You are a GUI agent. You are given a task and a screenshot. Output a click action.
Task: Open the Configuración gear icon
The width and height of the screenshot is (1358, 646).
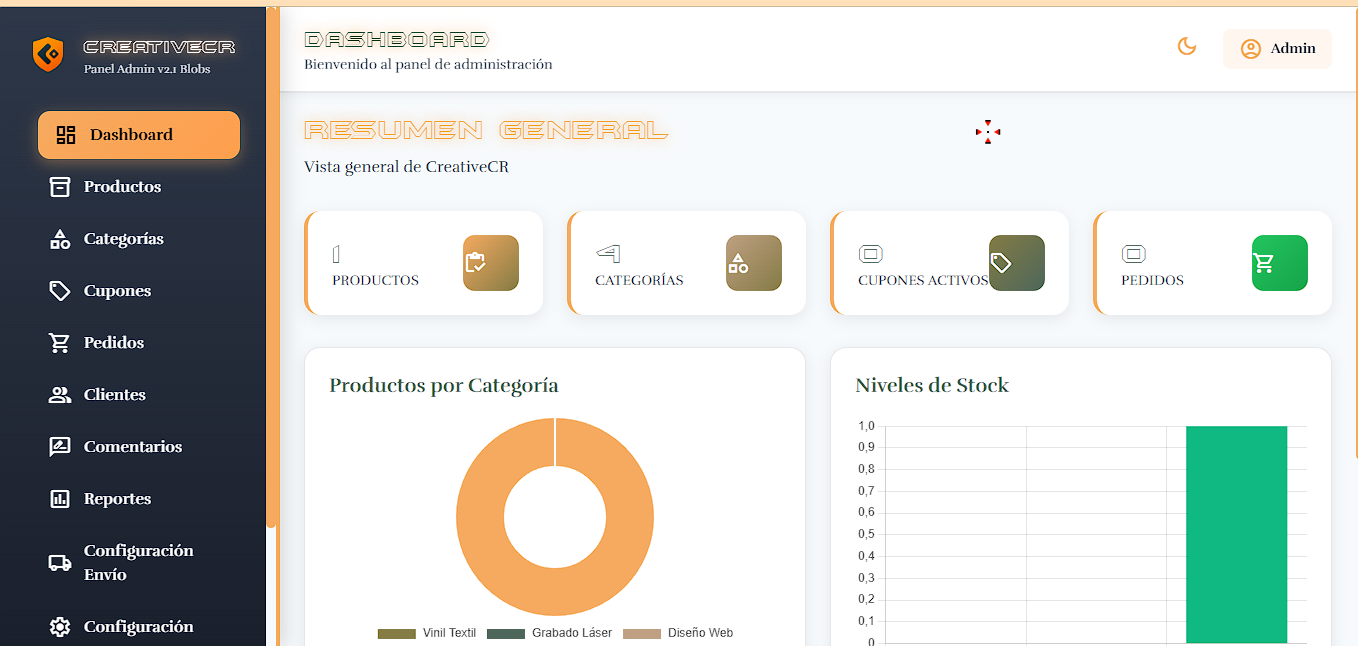60,627
